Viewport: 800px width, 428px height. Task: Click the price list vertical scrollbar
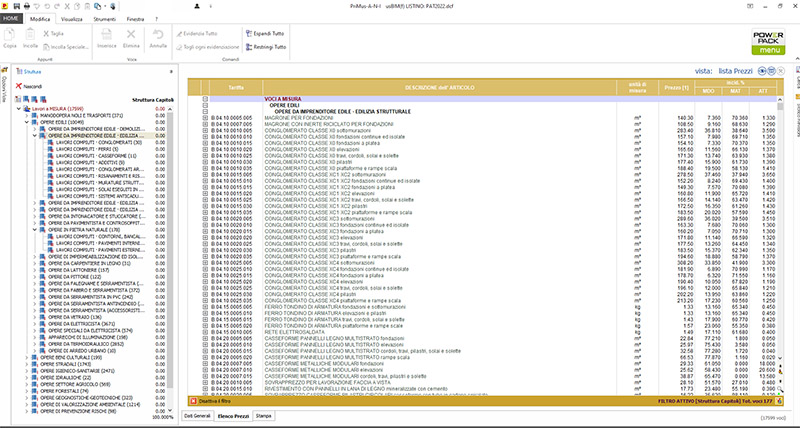tap(780, 231)
